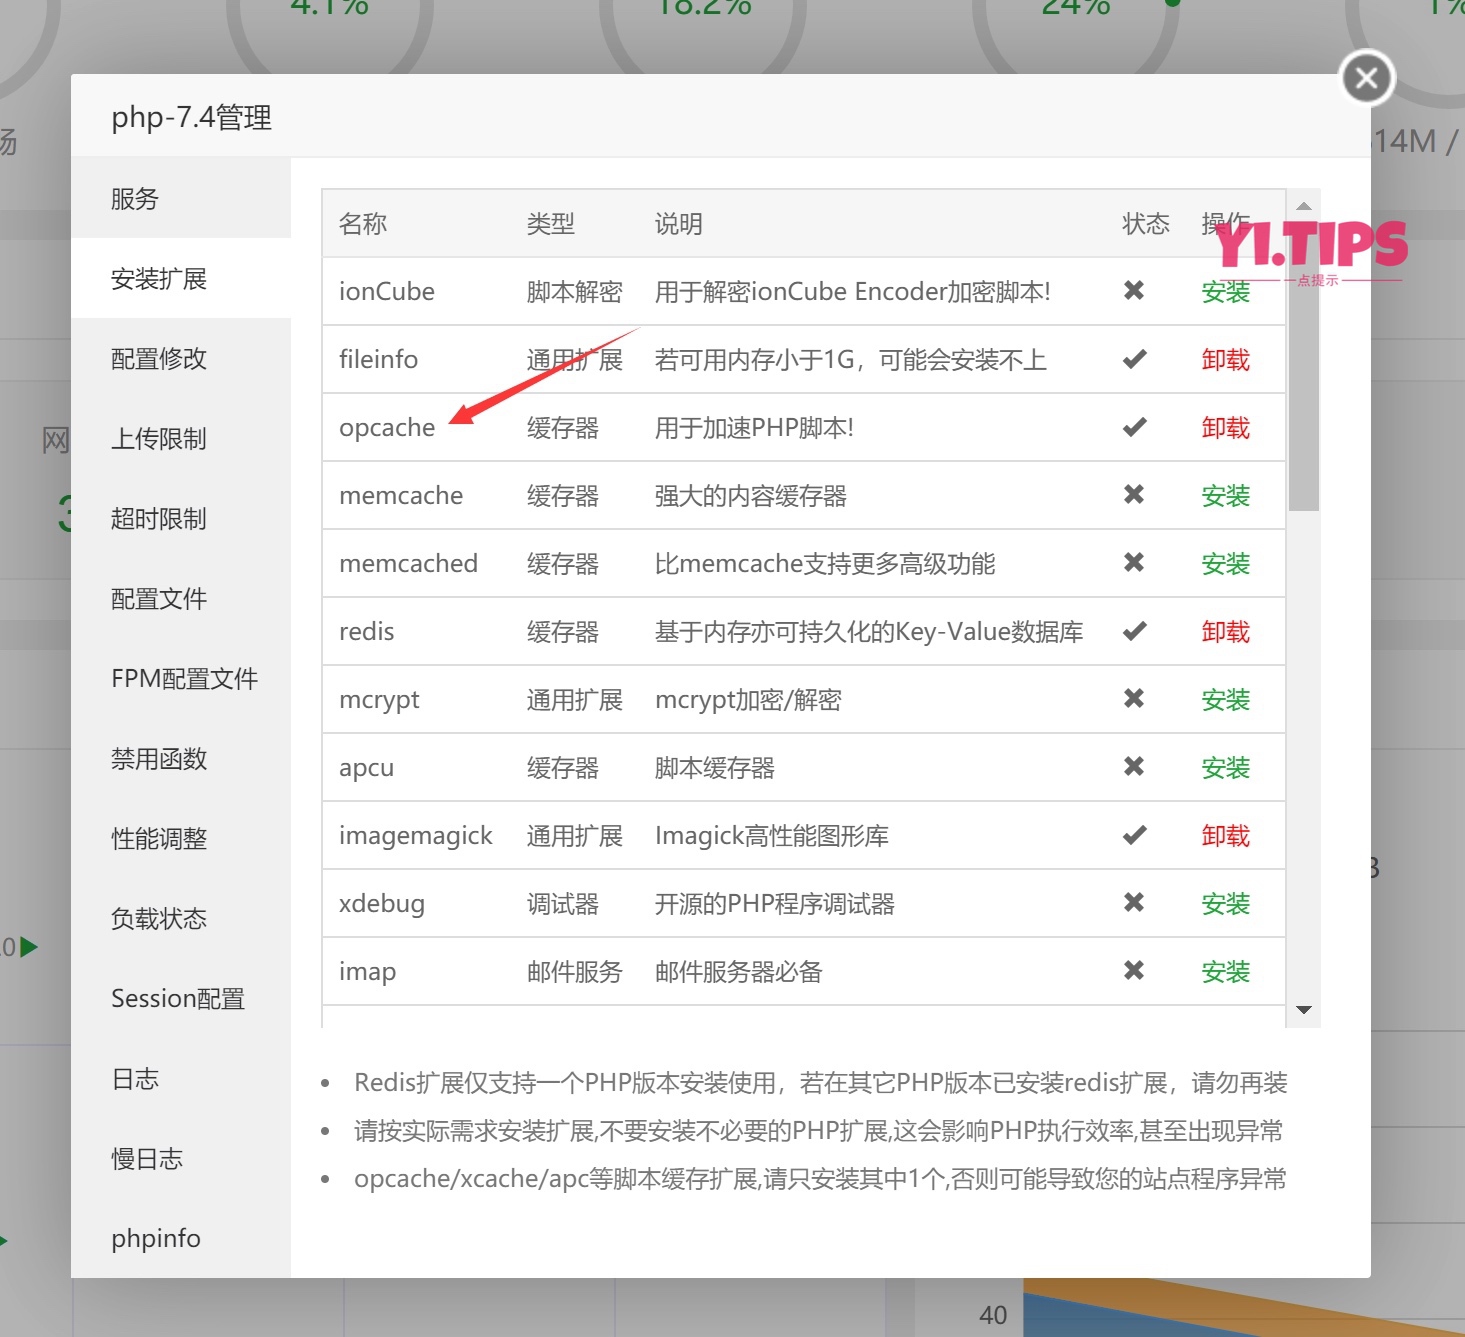Image resolution: width=1465 pixels, height=1337 pixels.
Task: Click the extension list scrollbar down arrow
Action: pos(1303,1010)
